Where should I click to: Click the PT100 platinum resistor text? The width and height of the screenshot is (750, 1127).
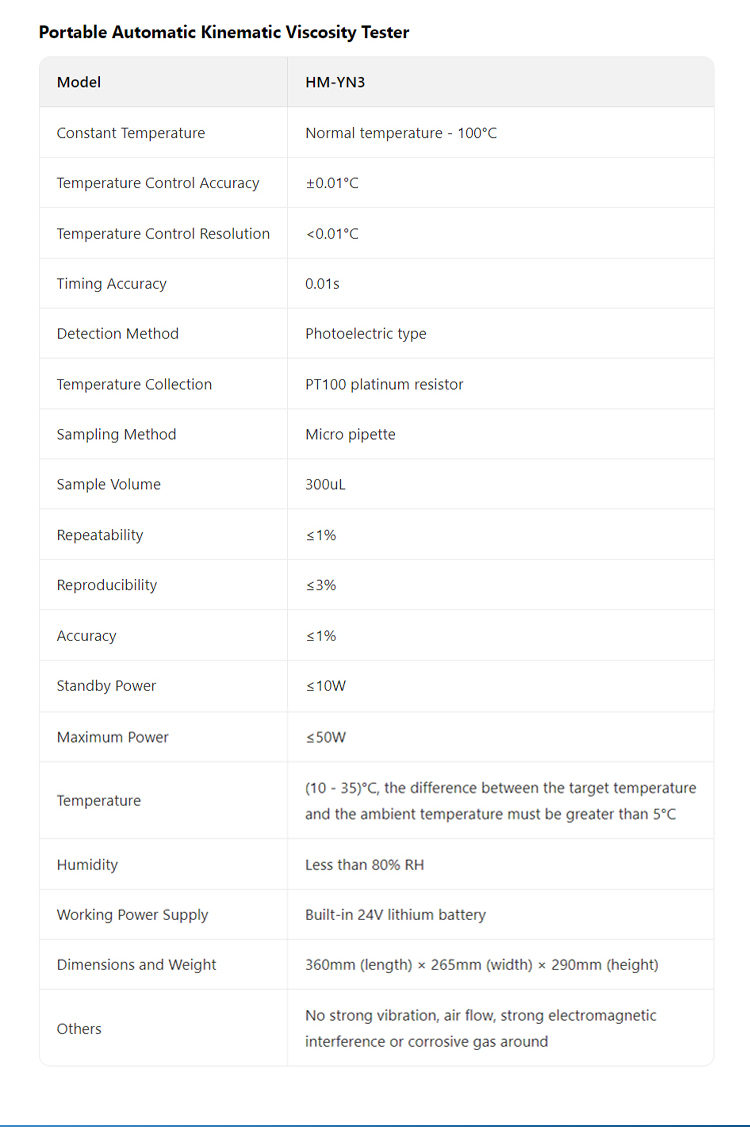tap(384, 384)
